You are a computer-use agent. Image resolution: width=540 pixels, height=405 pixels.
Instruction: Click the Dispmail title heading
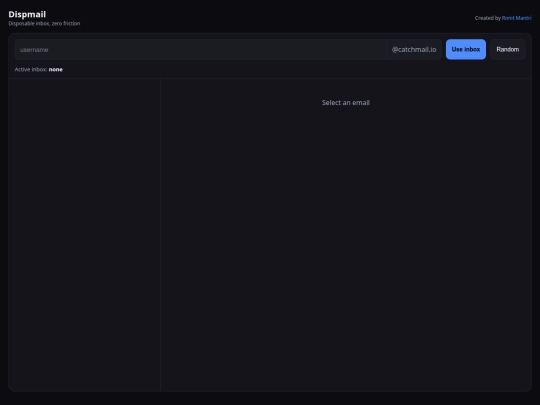(x=27, y=14)
